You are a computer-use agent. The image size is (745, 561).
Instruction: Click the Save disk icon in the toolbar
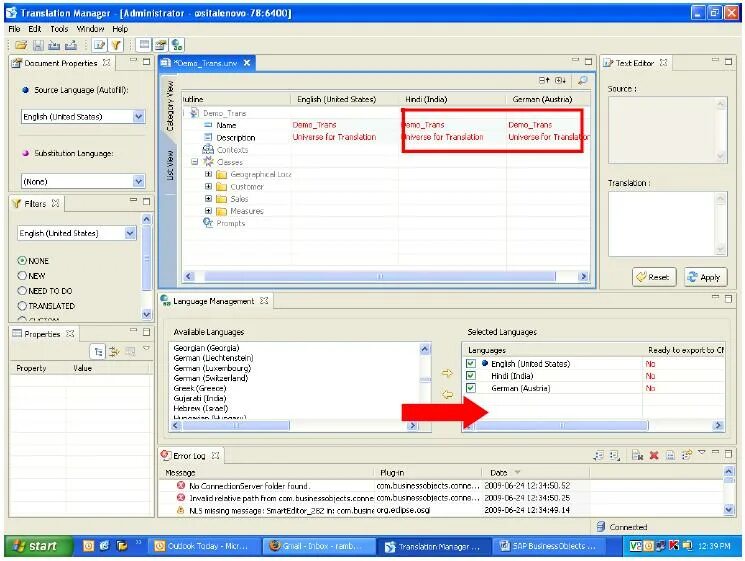tap(38, 45)
